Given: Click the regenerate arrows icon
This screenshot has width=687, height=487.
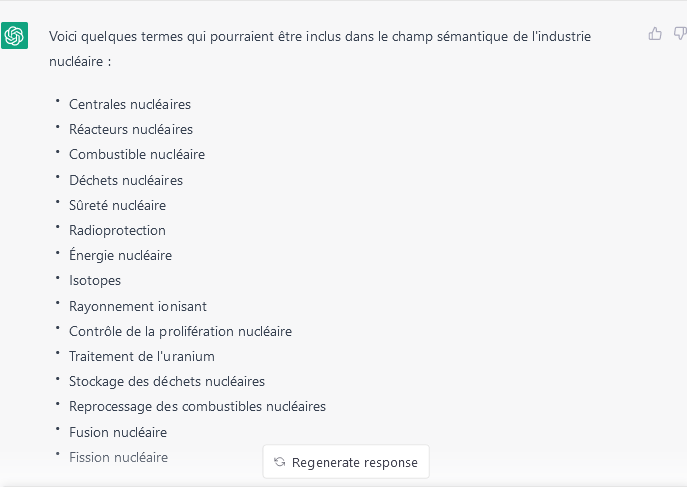Looking at the screenshot, I should coord(280,462).
